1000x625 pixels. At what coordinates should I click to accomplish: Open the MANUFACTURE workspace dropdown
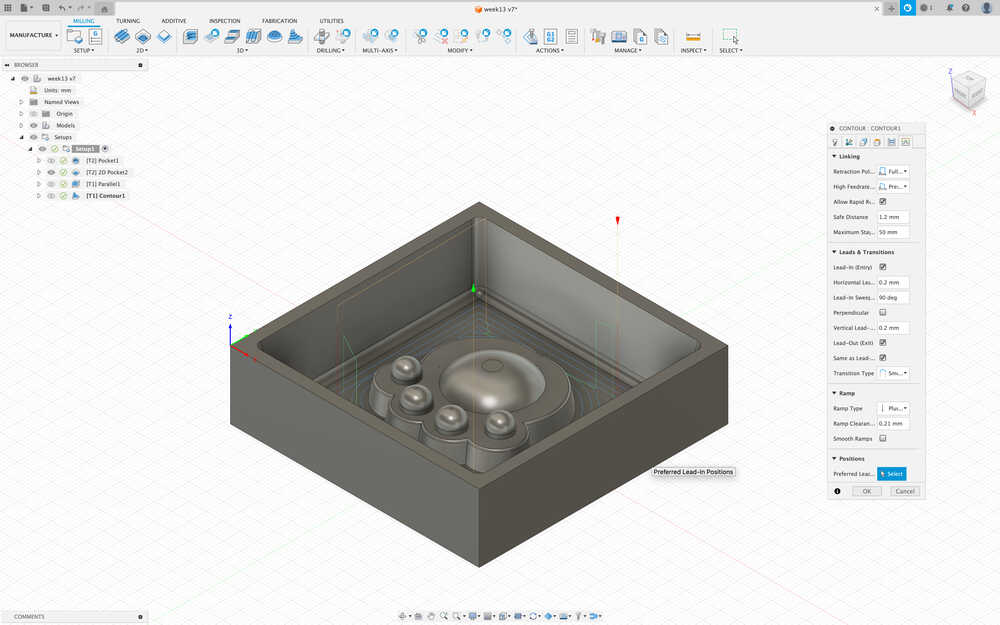(x=33, y=35)
